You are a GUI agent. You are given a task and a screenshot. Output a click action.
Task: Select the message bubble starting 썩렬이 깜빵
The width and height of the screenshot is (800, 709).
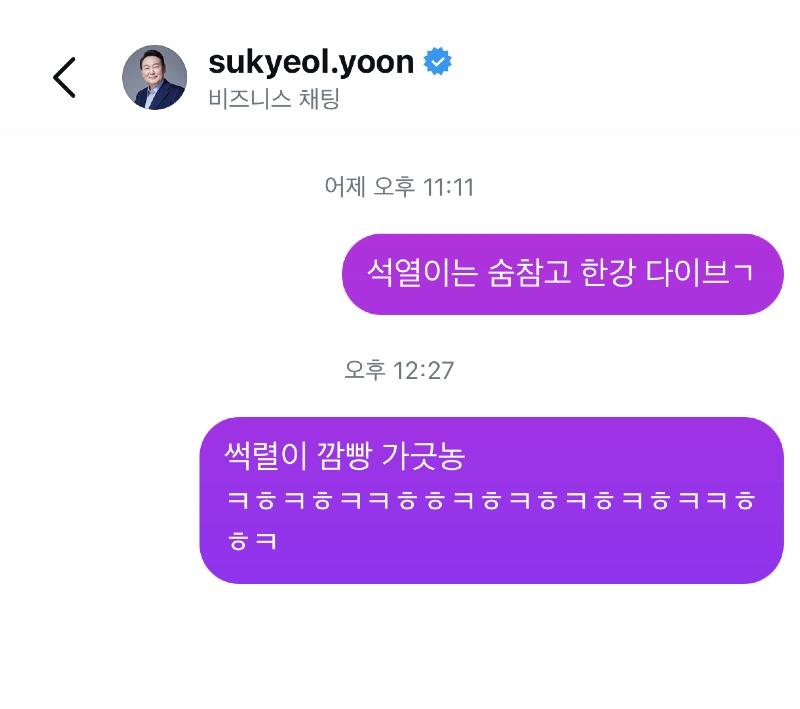(x=491, y=500)
